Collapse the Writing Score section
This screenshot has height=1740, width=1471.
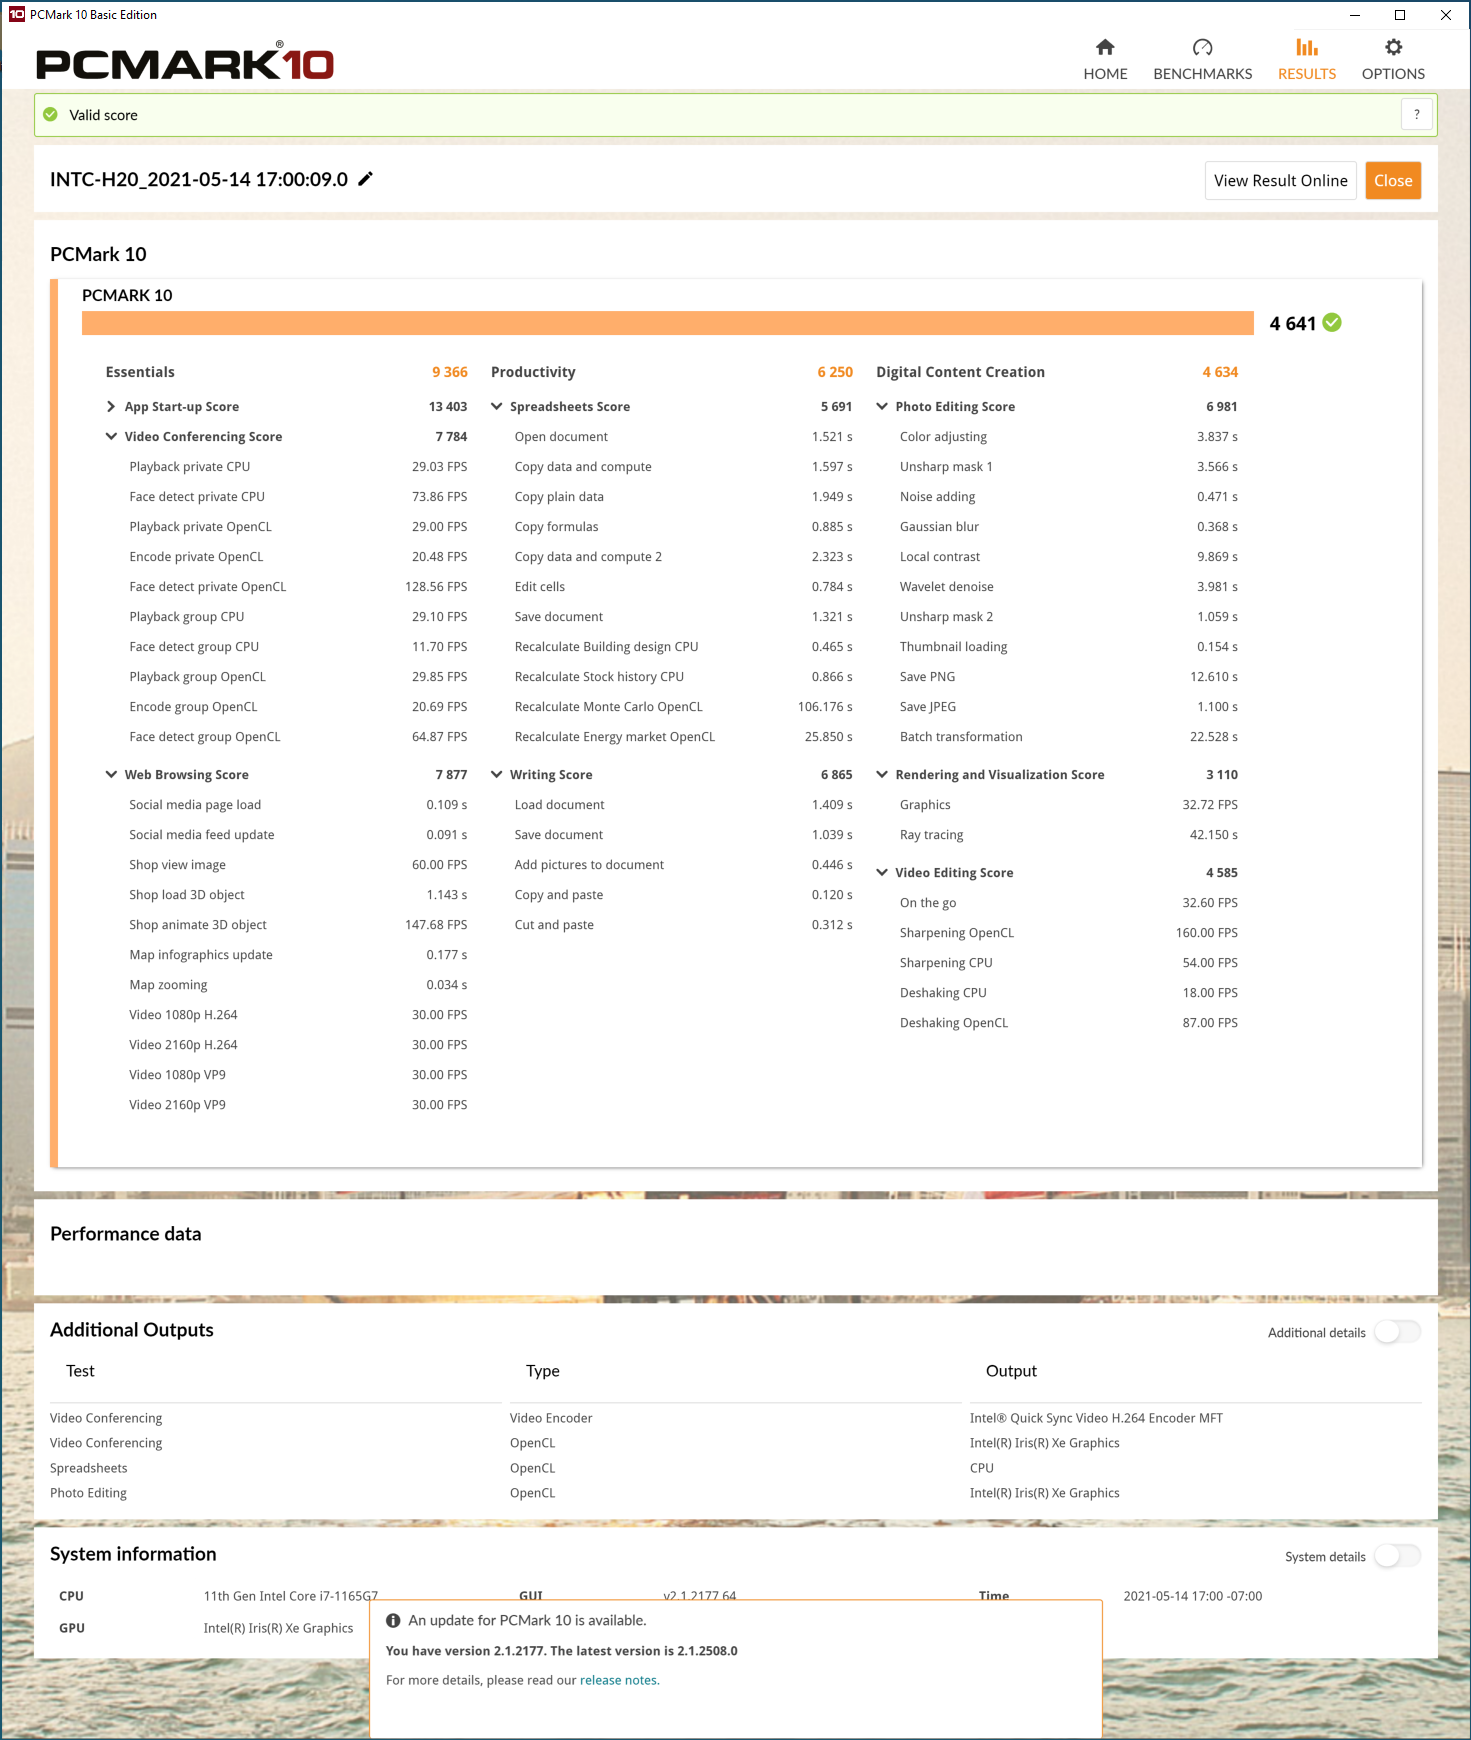coord(497,775)
